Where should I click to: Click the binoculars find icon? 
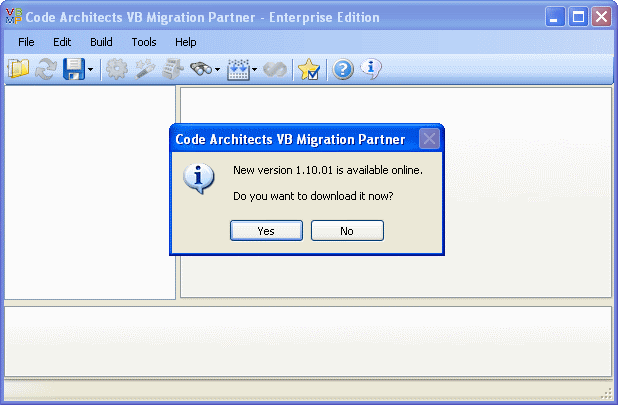[x=201, y=69]
